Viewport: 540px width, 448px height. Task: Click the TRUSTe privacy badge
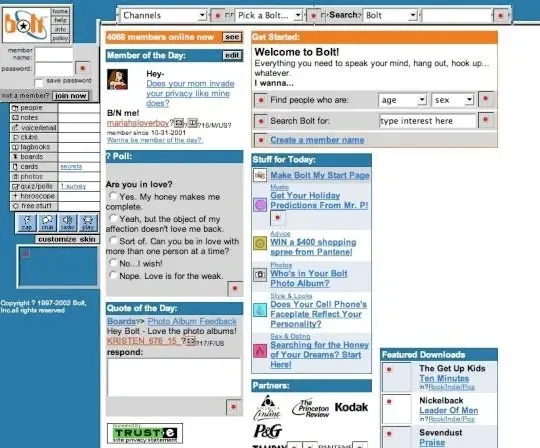coord(145,433)
